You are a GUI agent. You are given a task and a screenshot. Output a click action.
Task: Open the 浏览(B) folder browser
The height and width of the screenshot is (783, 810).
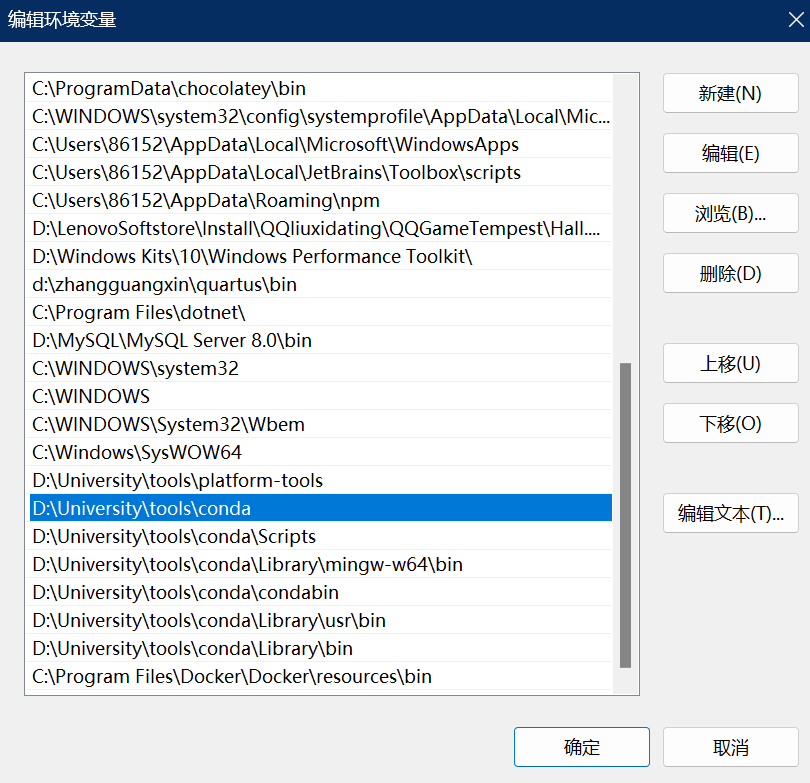730,213
